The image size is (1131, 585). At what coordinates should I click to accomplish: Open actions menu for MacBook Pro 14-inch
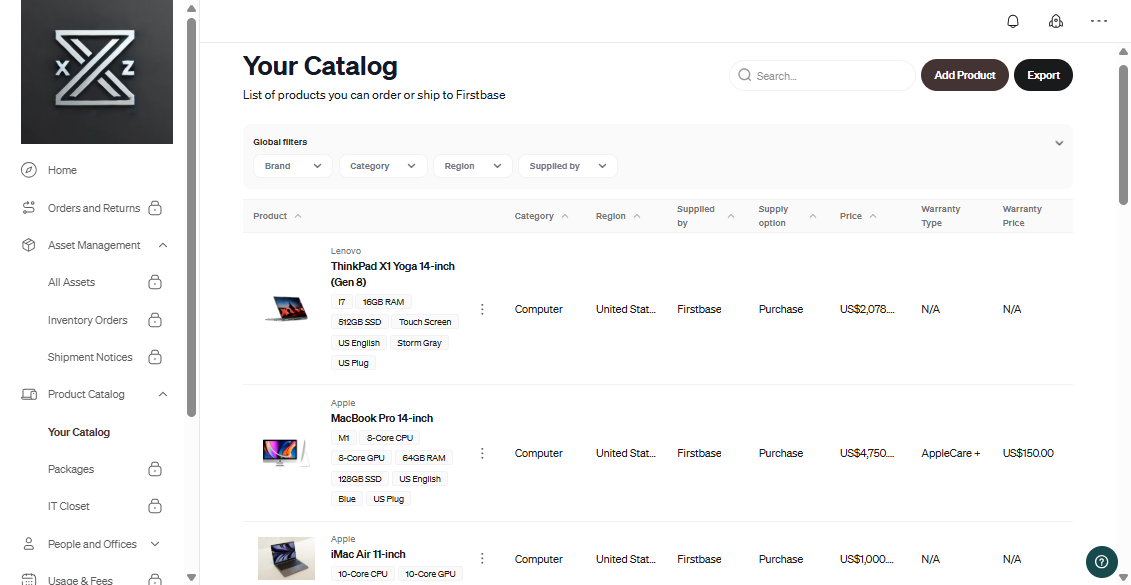(482, 453)
